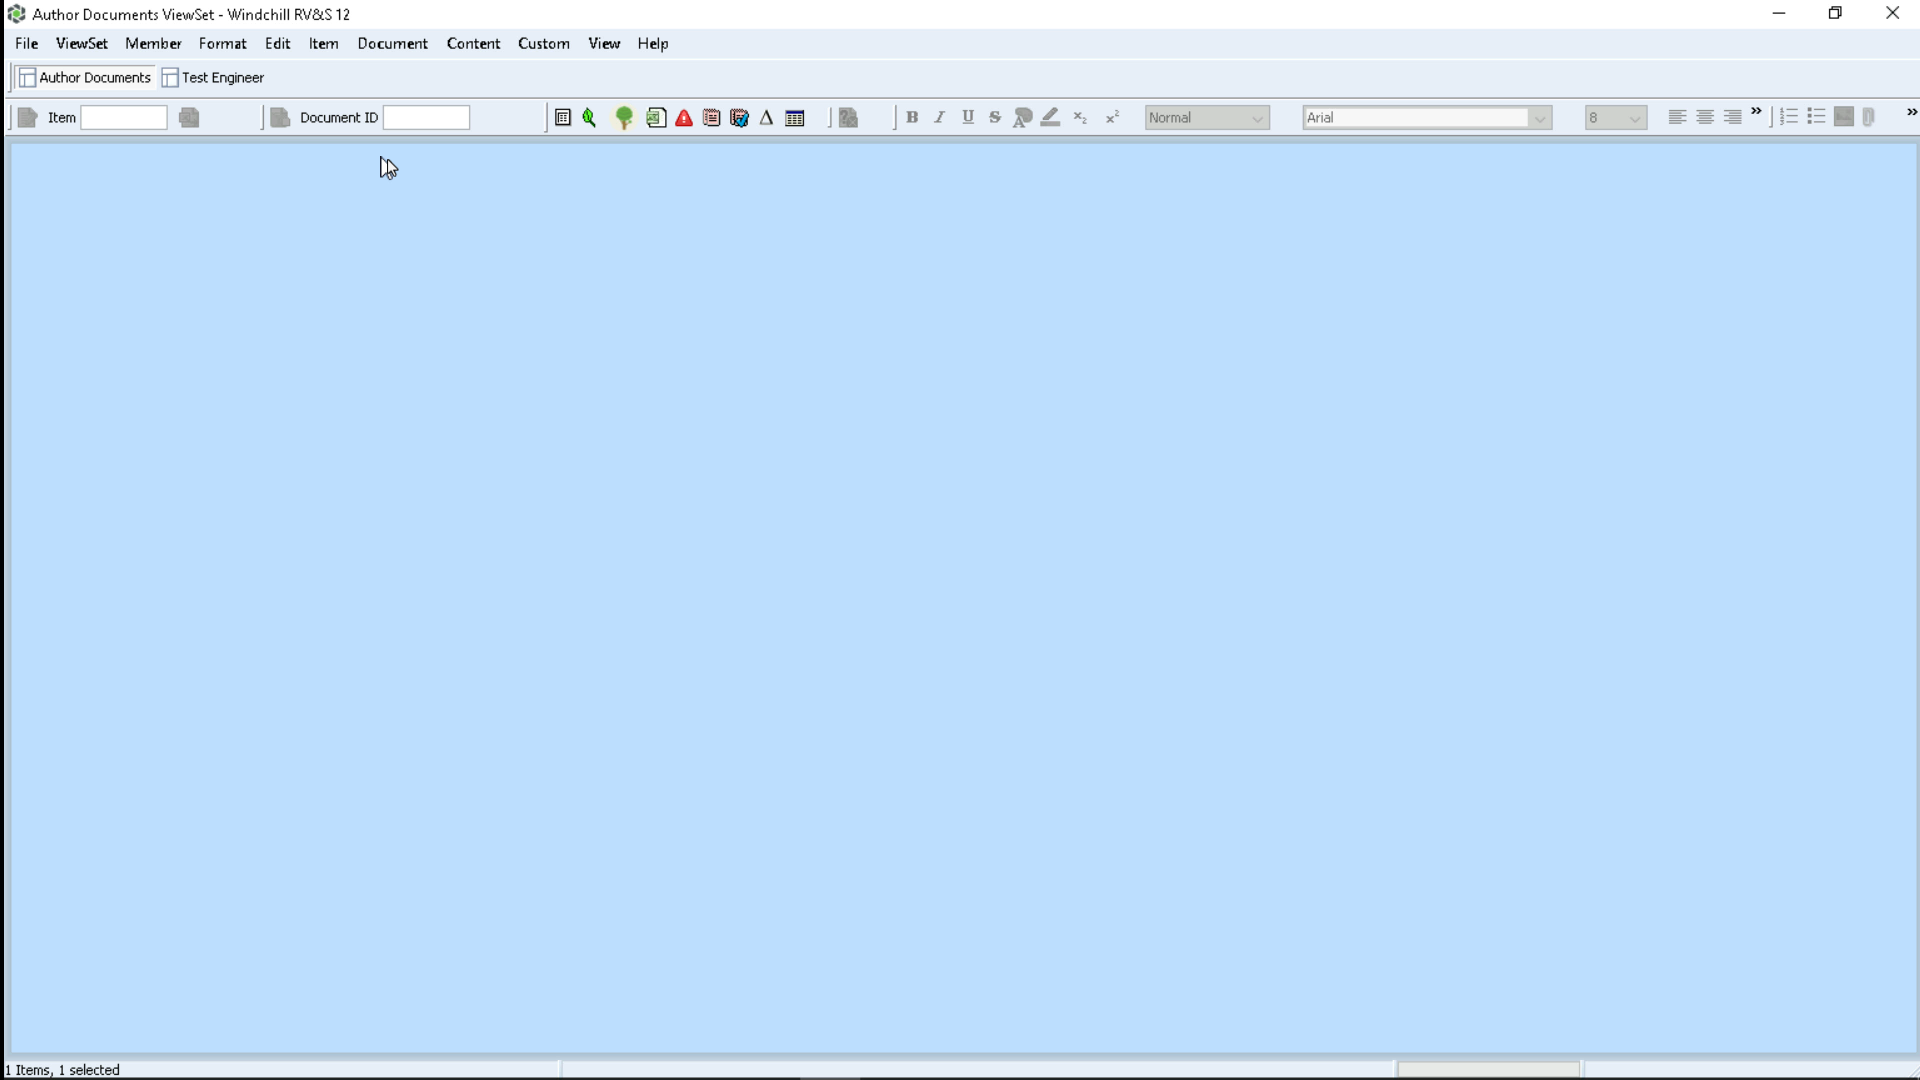The image size is (1920, 1080).
Task: Expand far-right toolbar overflow chevron
Action: click(1911, 112)
